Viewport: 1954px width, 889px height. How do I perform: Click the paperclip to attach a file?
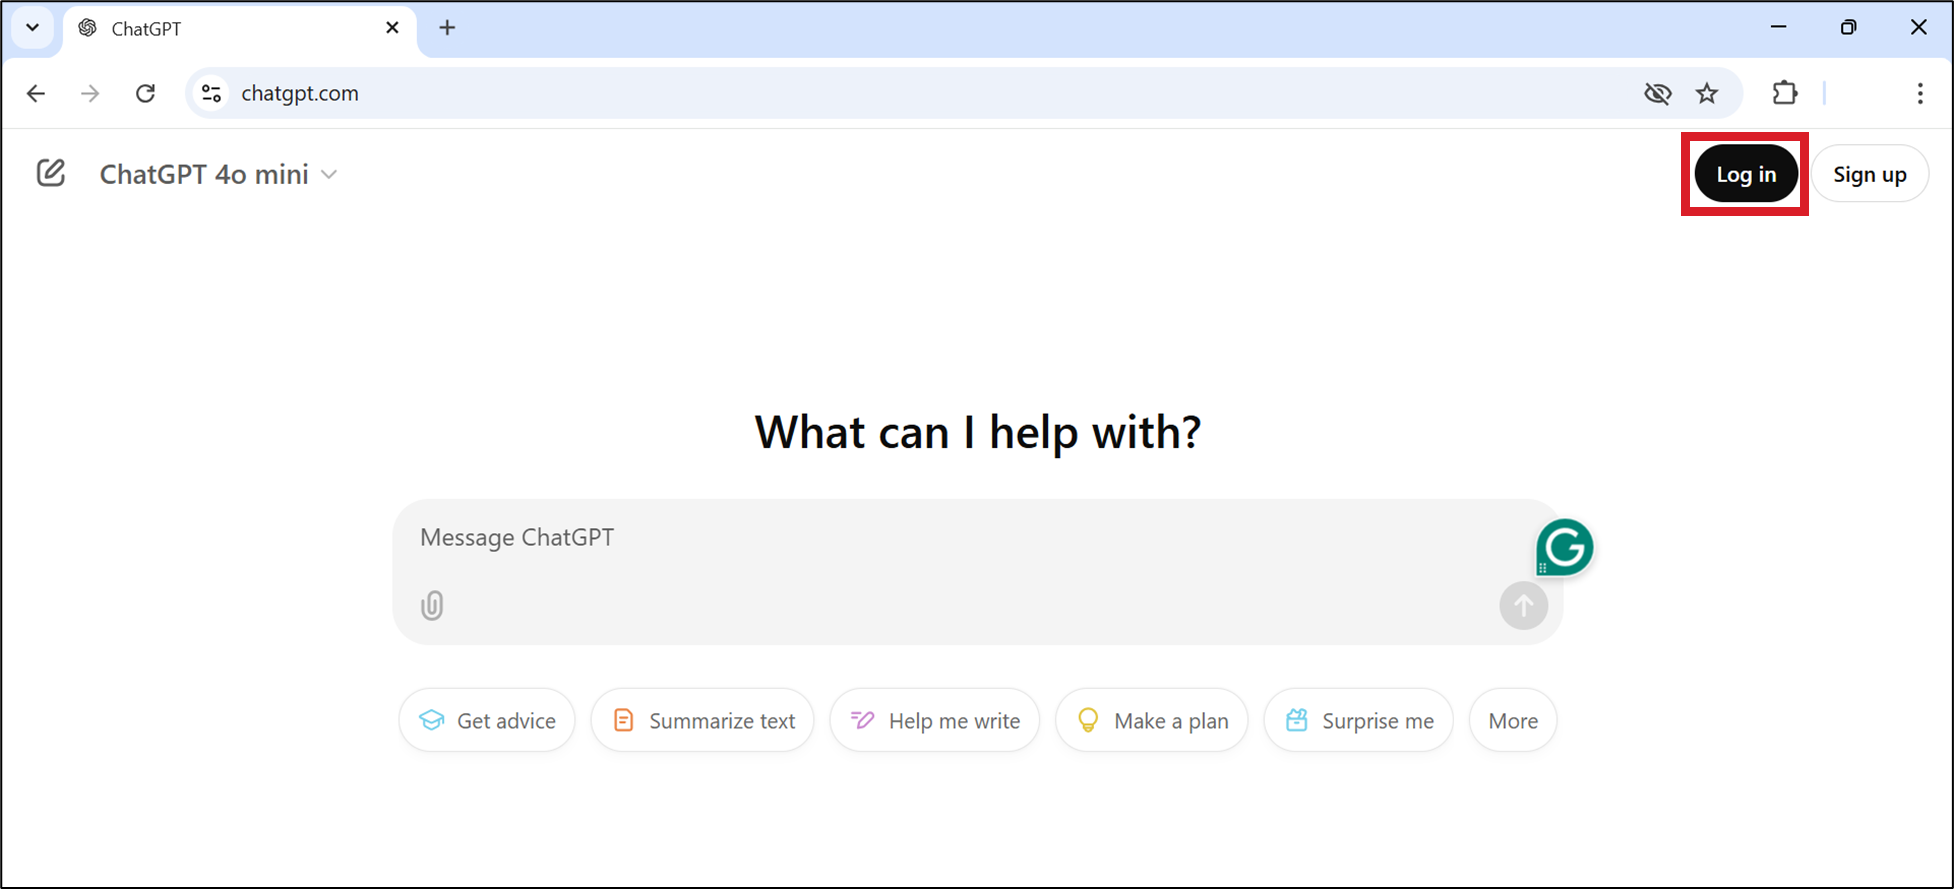[431, 605]
